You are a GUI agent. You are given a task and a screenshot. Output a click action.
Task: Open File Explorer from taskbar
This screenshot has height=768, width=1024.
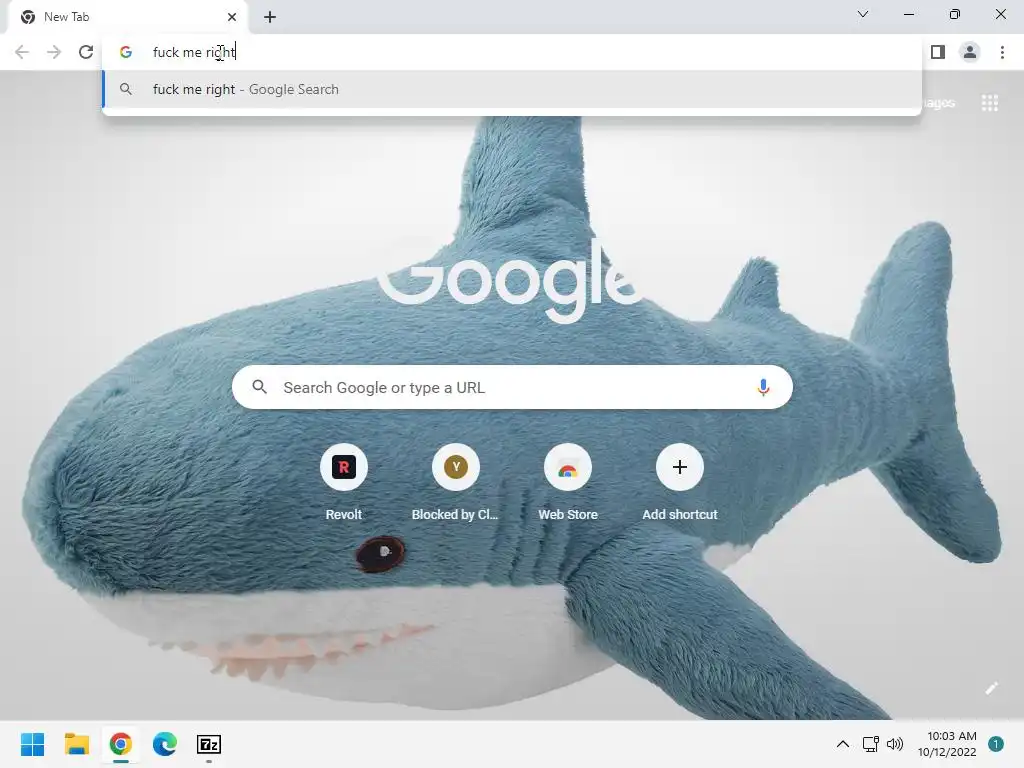click(76, 744)
